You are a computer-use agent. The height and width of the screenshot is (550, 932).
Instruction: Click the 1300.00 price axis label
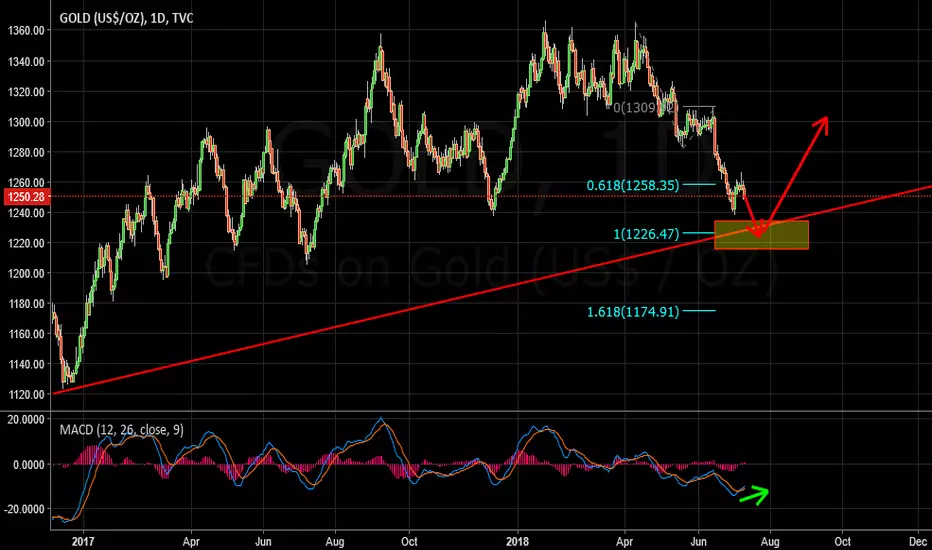26,122
